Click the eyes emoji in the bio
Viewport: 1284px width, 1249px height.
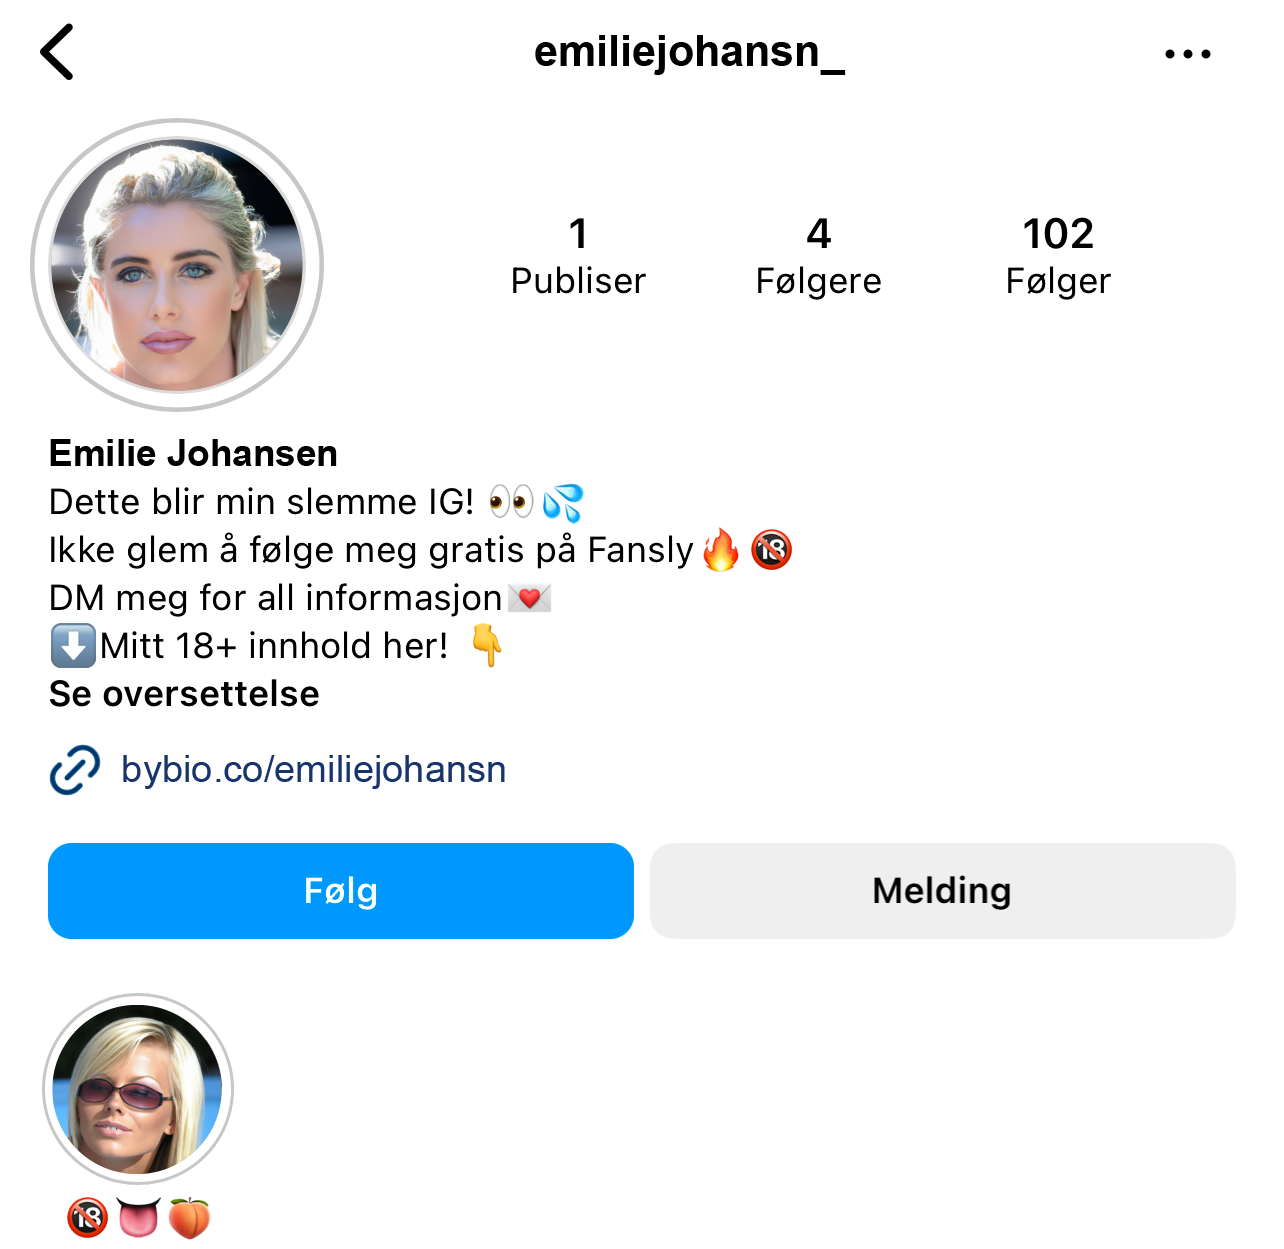[511, 501]
